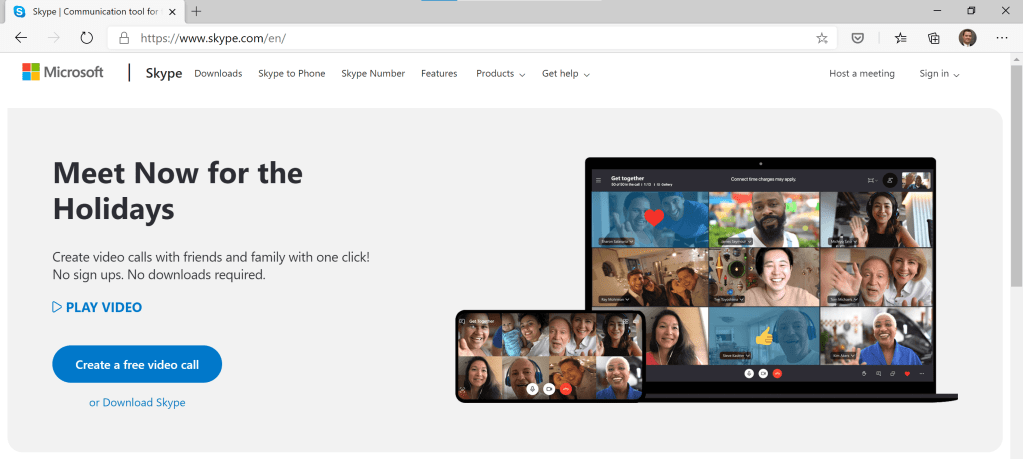Click the Microsoft logo
Viewport: 1023px width, 459px height.
(63, 73)
